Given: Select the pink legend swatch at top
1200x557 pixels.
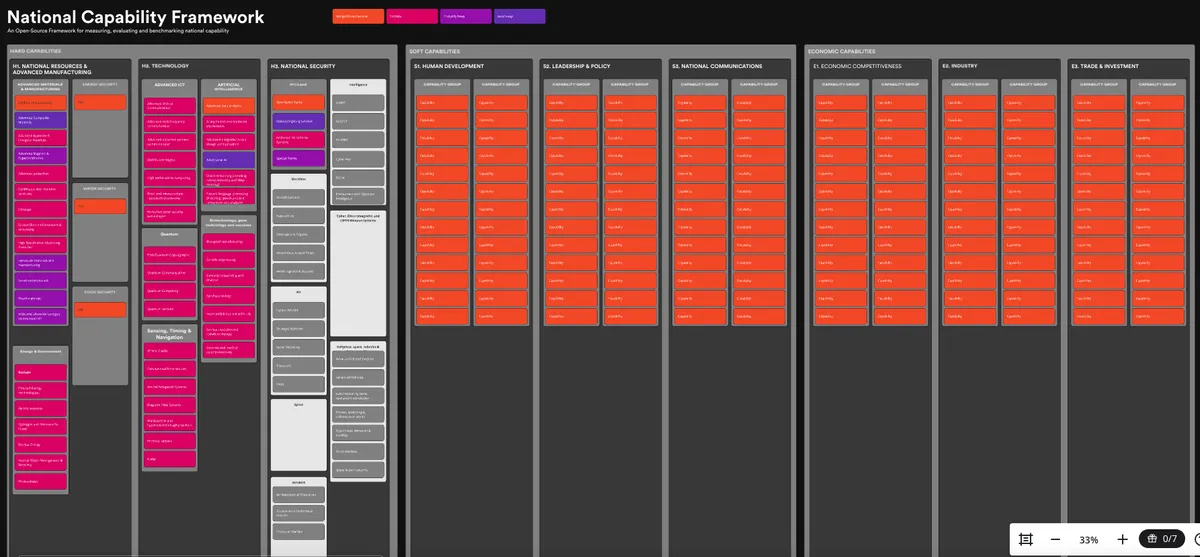Looking at the screenshot, I should pyautogui.click(x=411, y=16).
